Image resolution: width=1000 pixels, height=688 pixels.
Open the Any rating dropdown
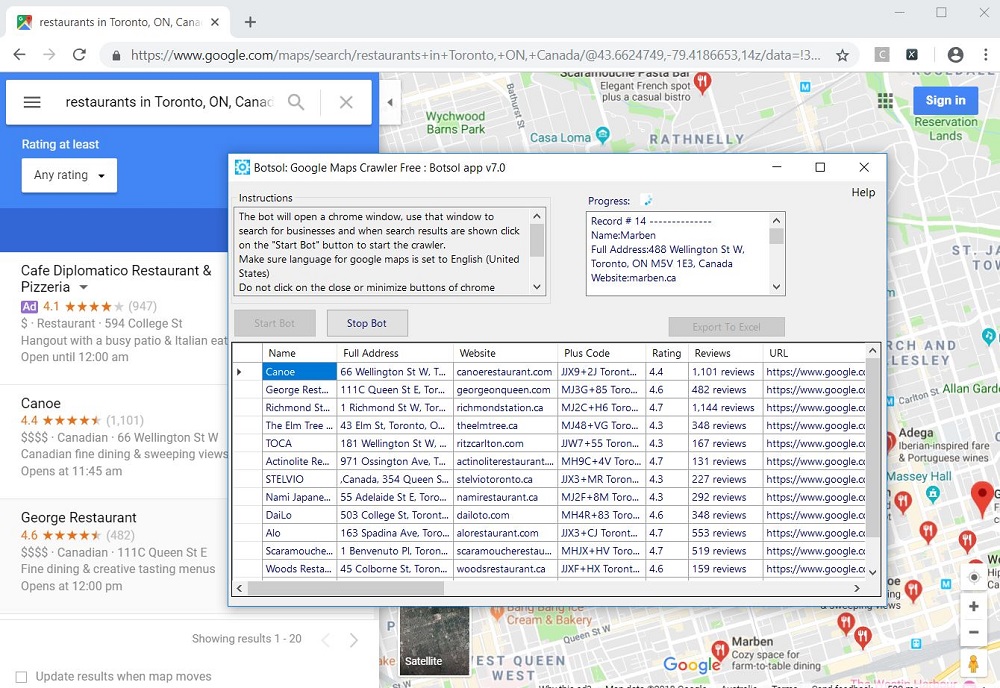click(70, 175)
